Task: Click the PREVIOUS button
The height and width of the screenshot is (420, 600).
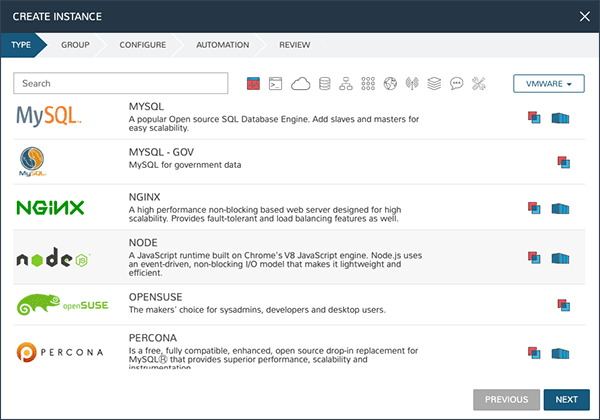Action: click(506, 400)
